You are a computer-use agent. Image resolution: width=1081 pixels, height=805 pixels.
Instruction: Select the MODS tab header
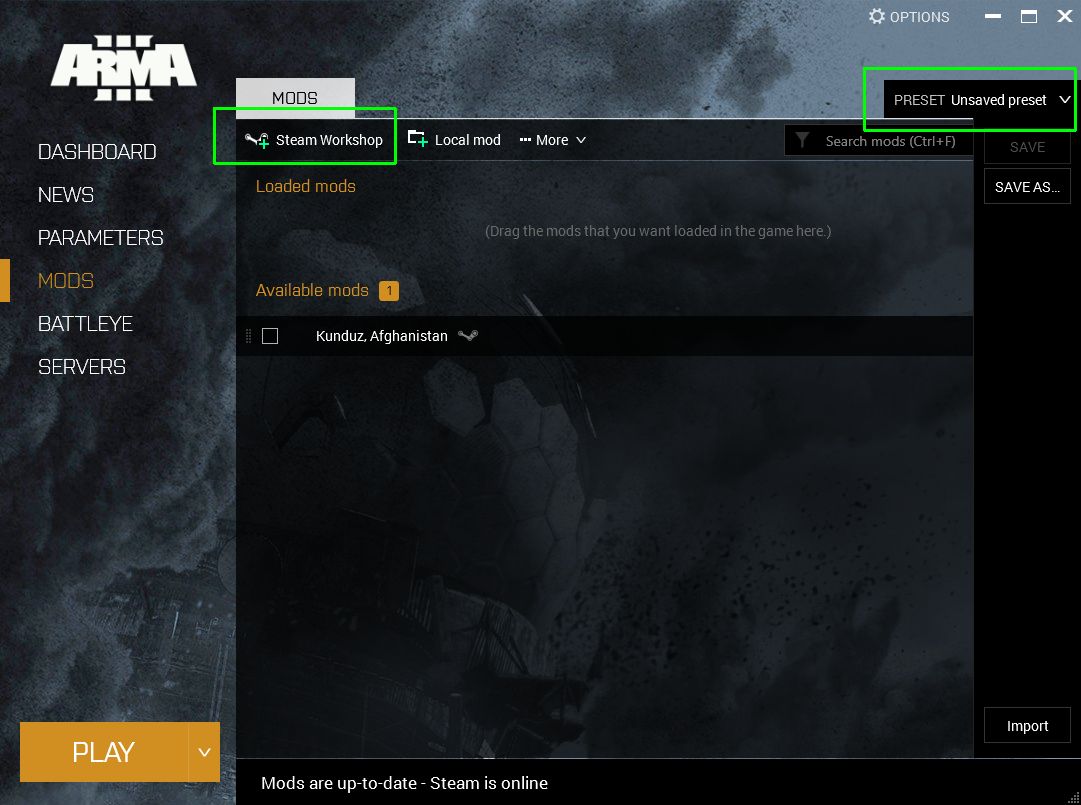295,98
